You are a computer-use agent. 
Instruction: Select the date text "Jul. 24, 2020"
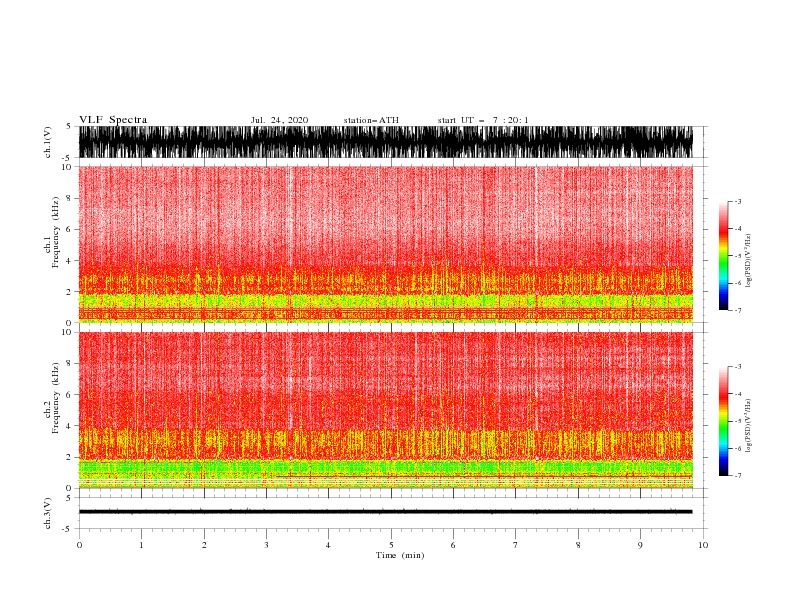click(279, 120)
